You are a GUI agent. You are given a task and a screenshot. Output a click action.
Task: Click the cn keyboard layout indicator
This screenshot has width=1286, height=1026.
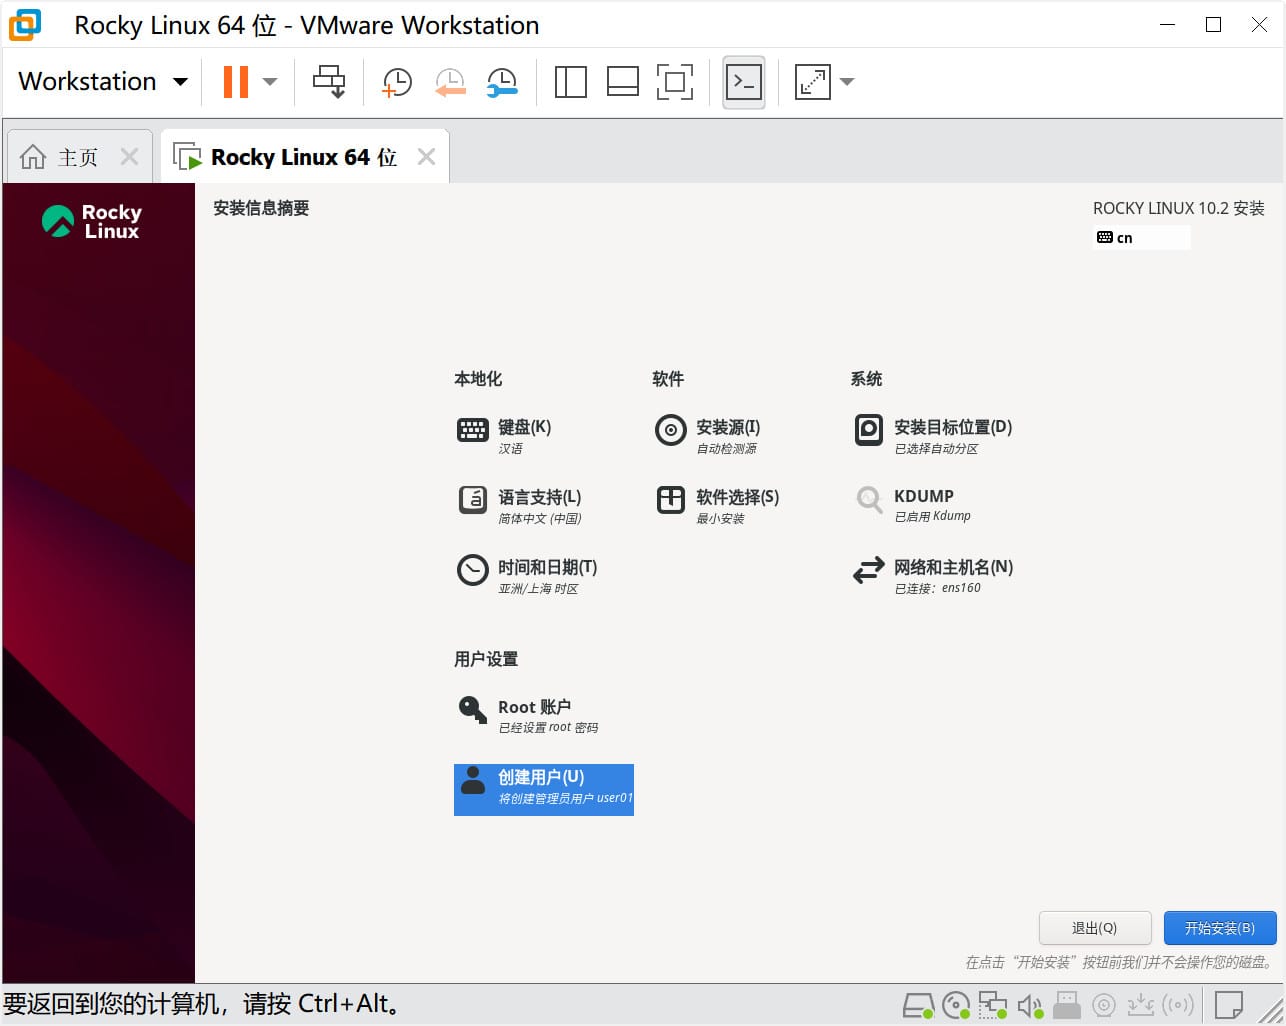click(1143, 237)
